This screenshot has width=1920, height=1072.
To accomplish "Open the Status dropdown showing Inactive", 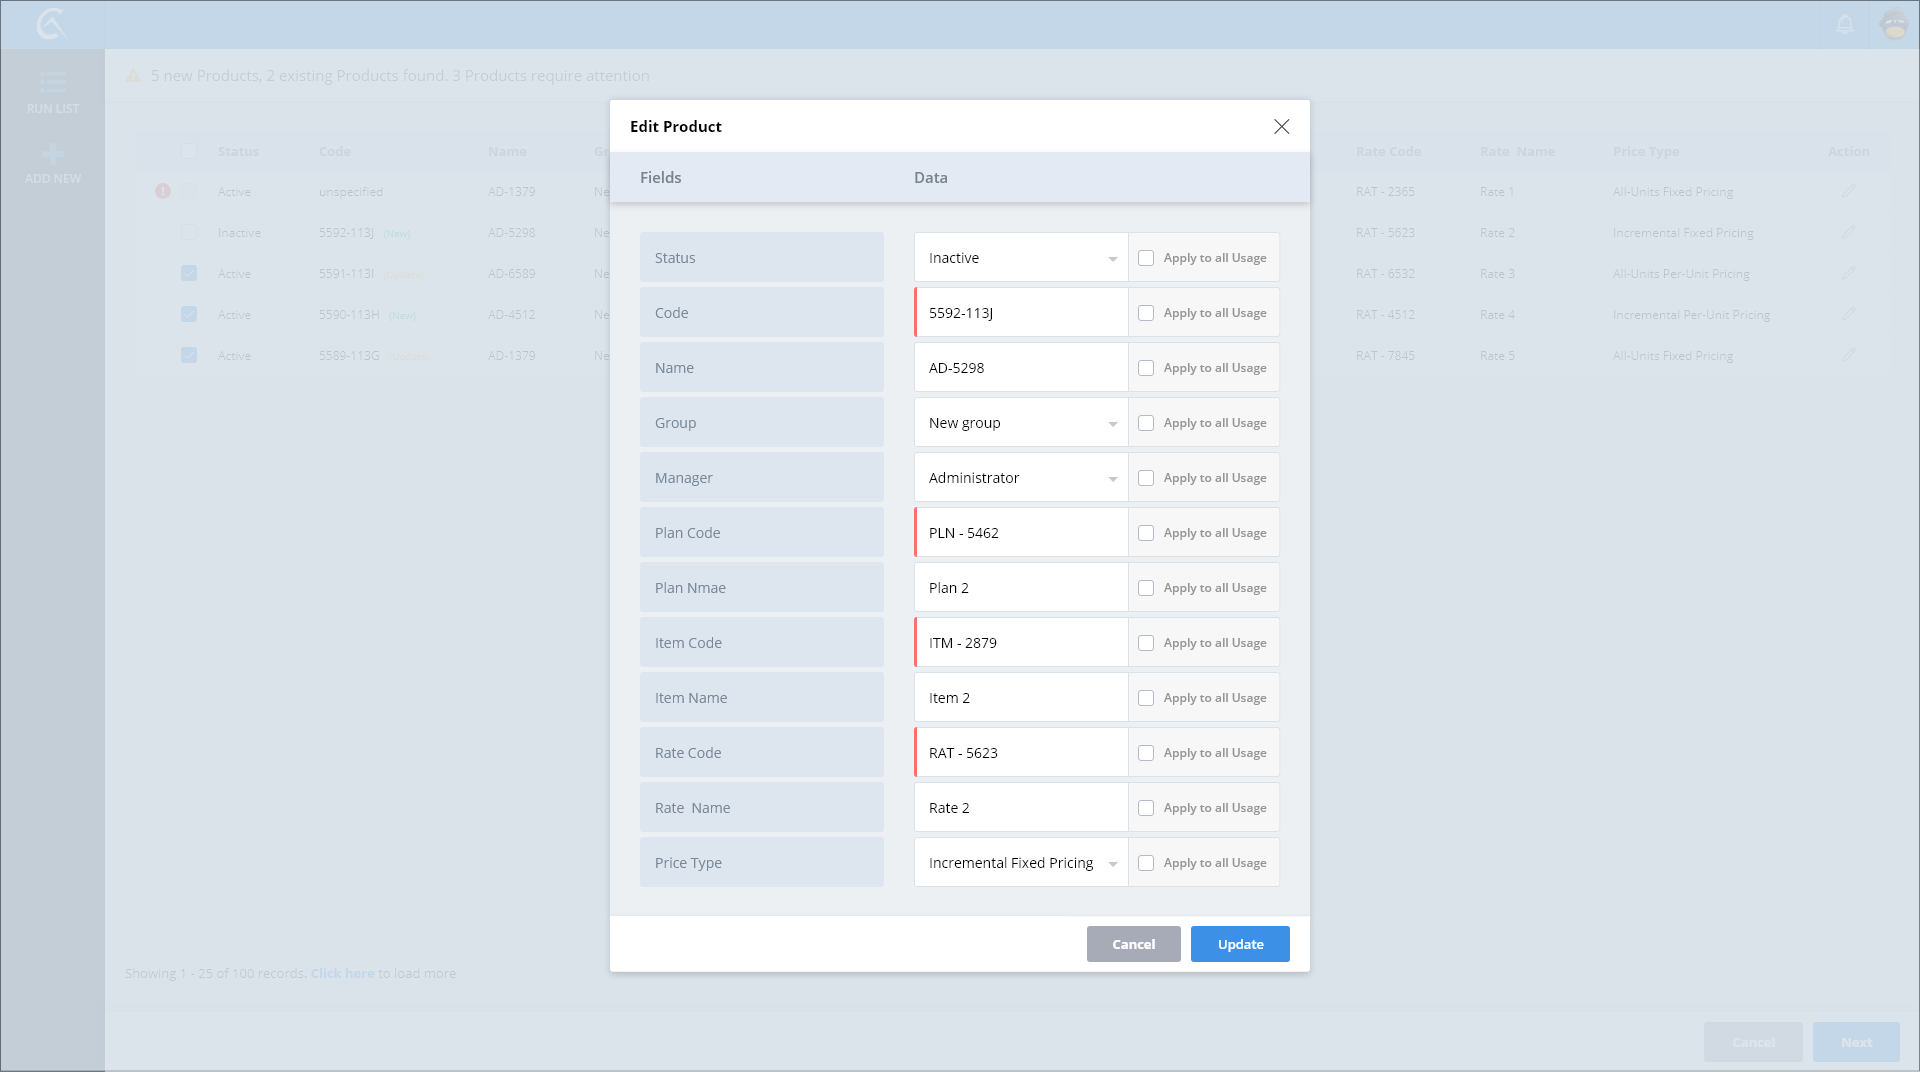I will (1020, 258).
